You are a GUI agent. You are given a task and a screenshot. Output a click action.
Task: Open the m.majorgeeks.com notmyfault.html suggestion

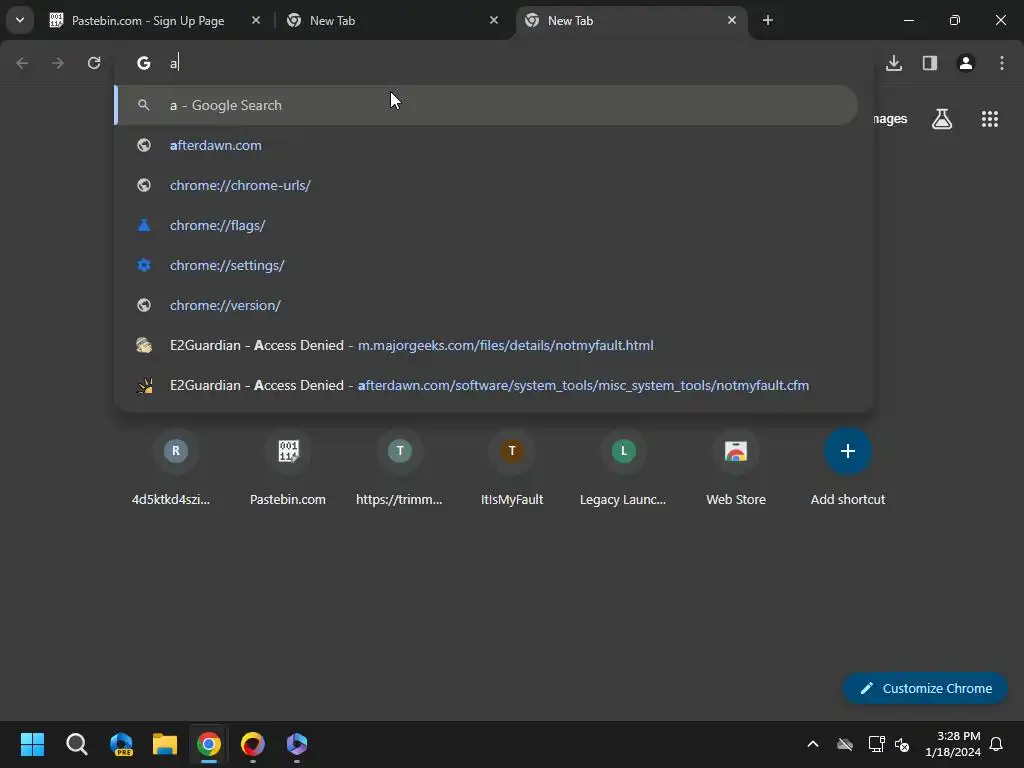(487, 345)
